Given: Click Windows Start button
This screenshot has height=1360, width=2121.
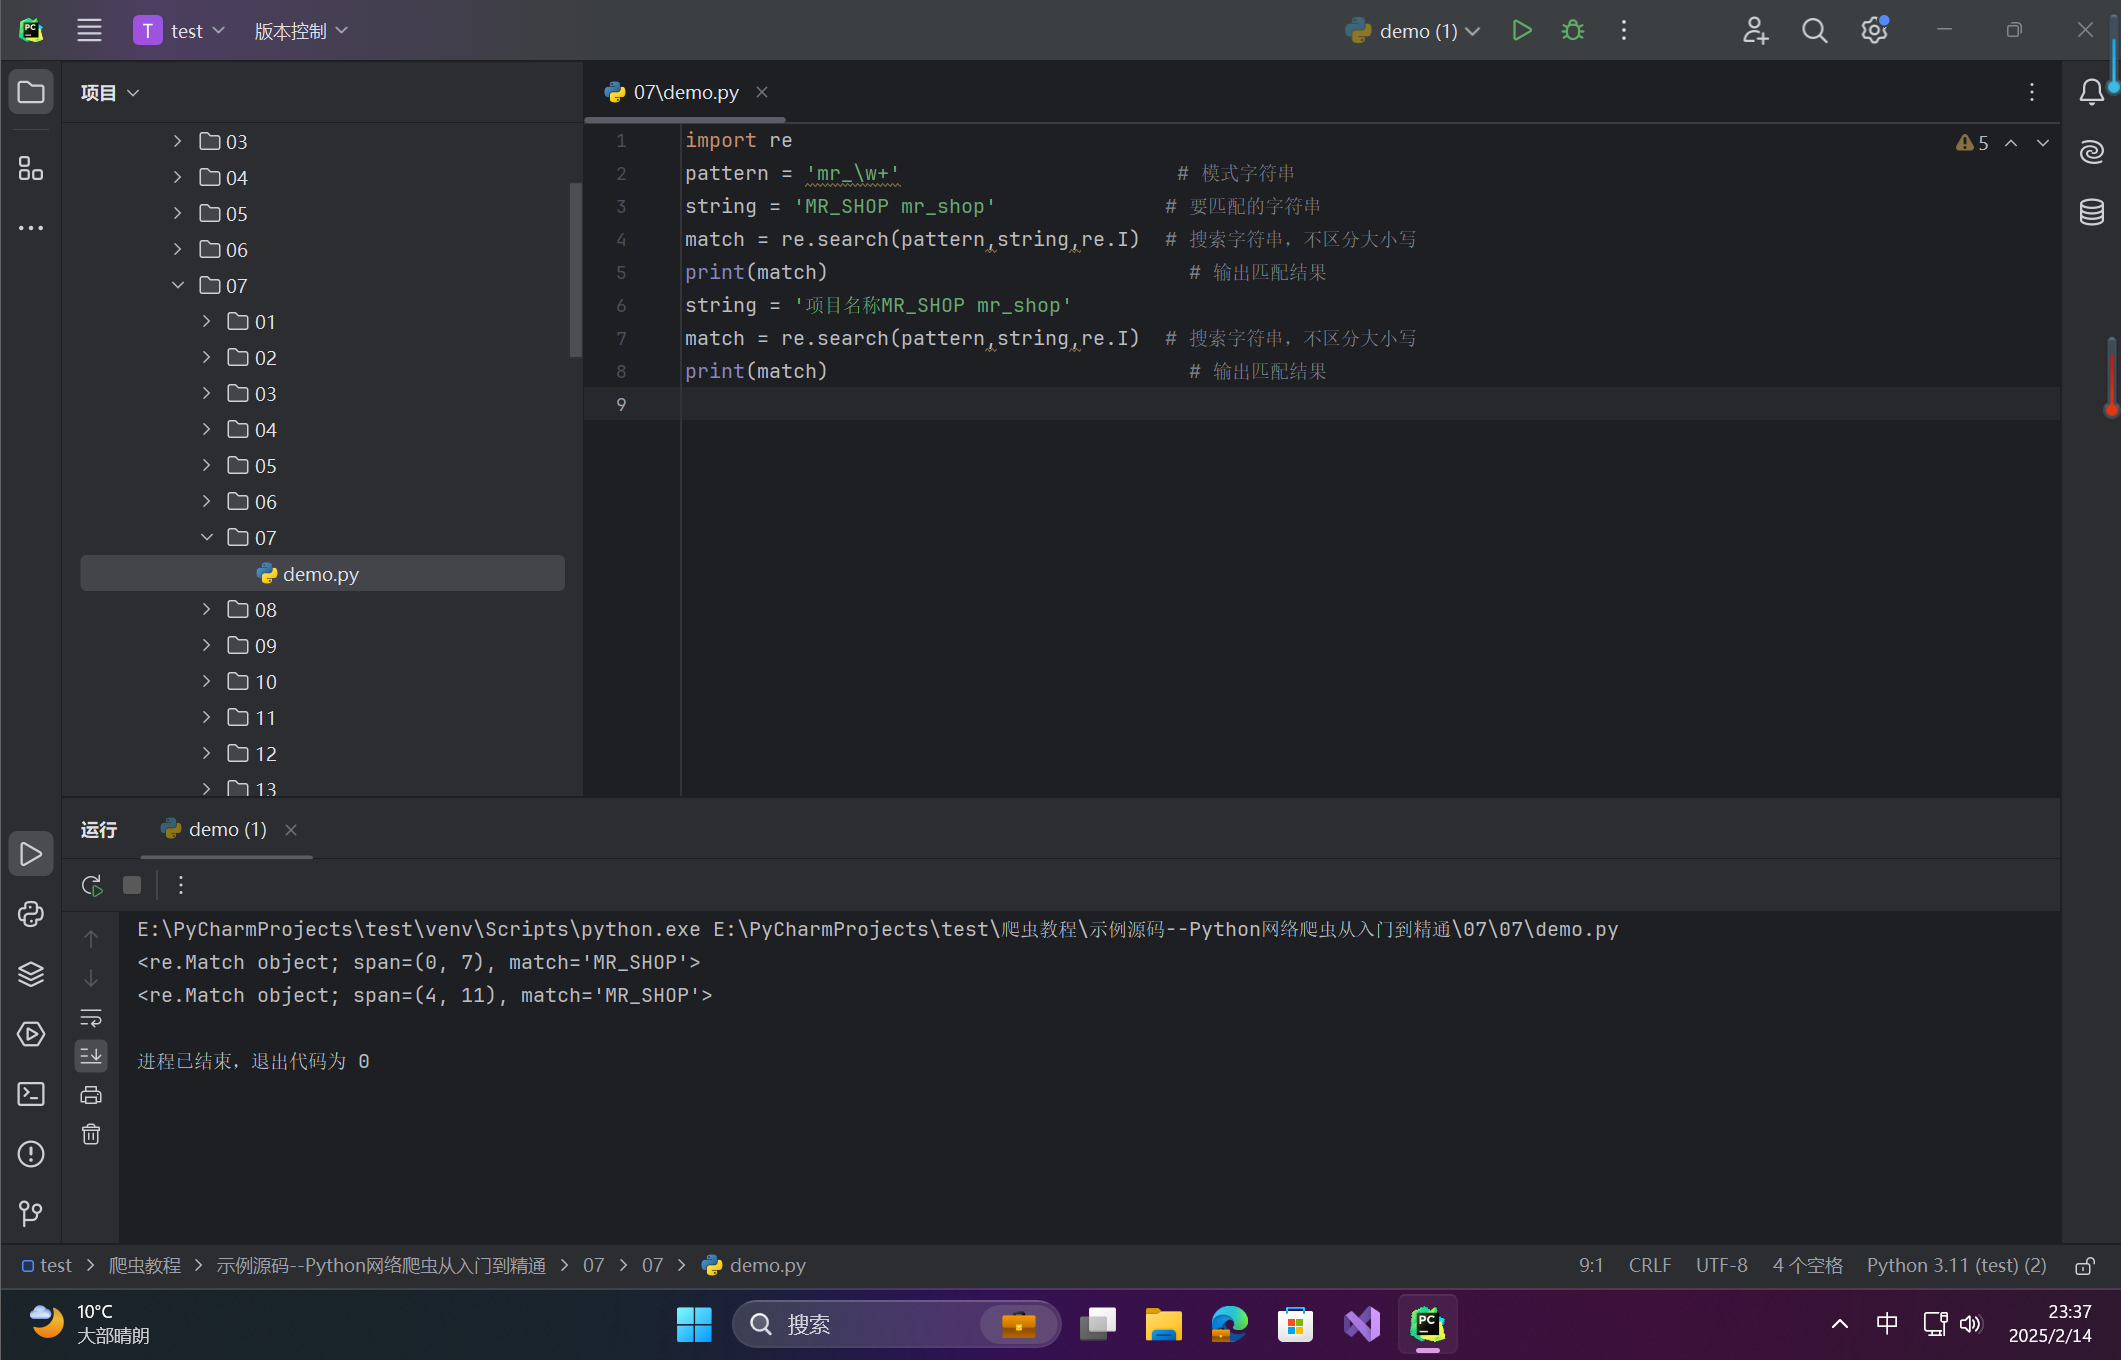Looking at the screenshot, I should tap(694, 1324).
